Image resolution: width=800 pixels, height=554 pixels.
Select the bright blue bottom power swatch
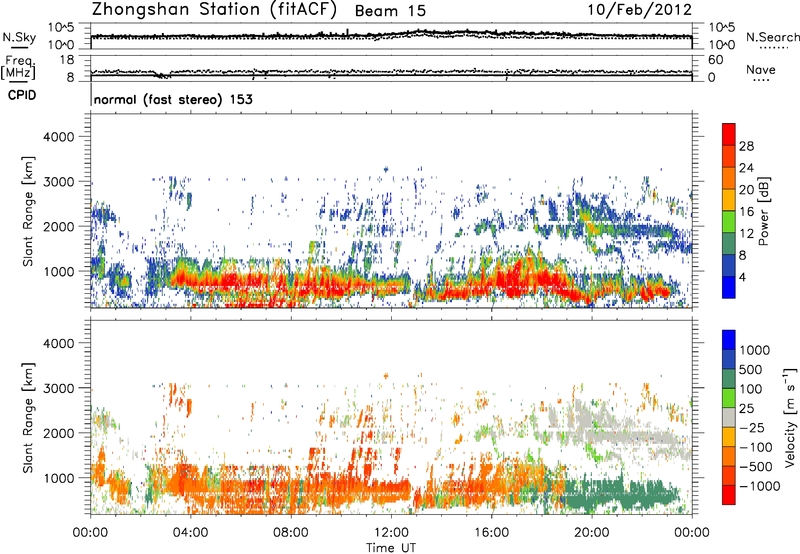pyautogui.click(x=729, y=287)
